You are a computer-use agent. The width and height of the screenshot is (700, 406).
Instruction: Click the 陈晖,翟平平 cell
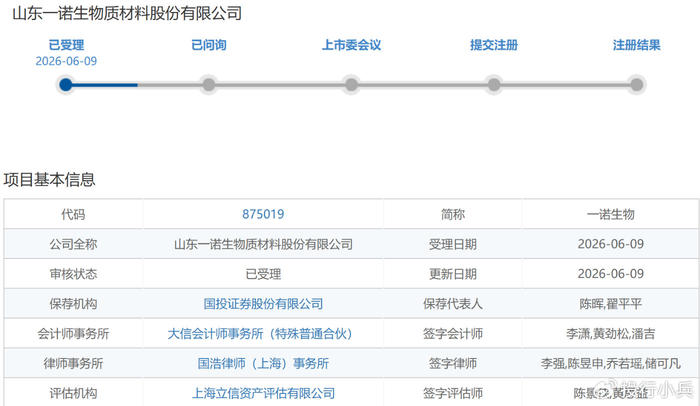pyautogui.click(x=610, y=304)
